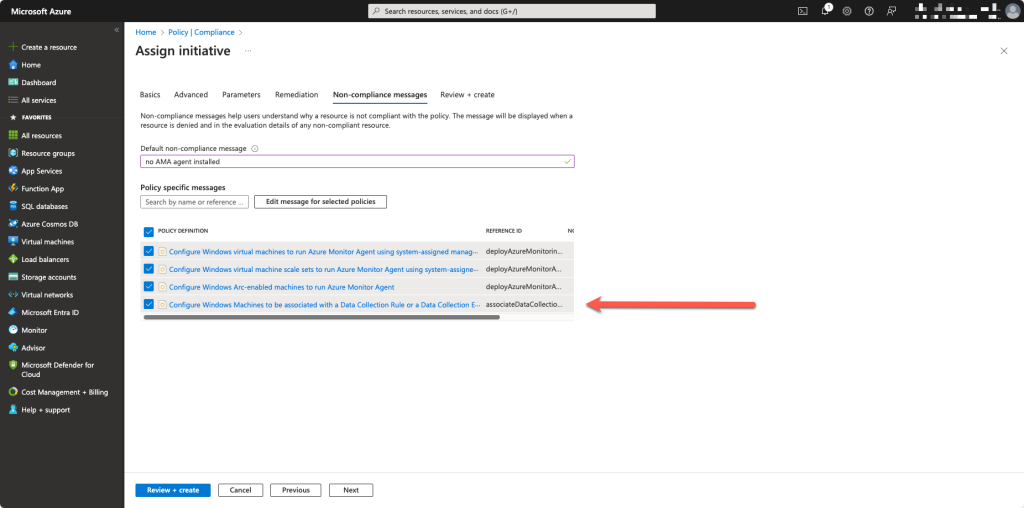Switch to the Parameters tab
Viewport: 1024px width, 508px height.
click(x=241, y=95)
